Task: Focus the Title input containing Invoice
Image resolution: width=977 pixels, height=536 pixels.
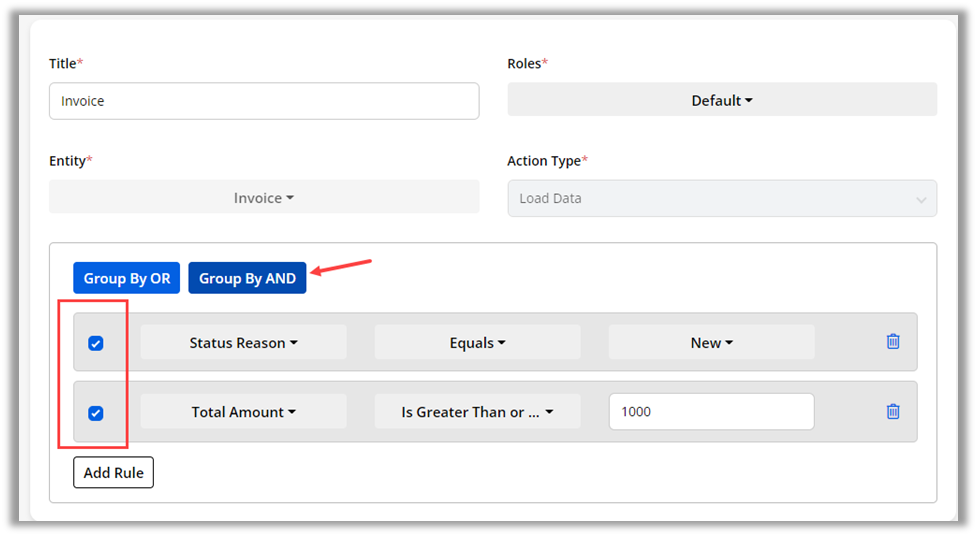Action: 264,101
